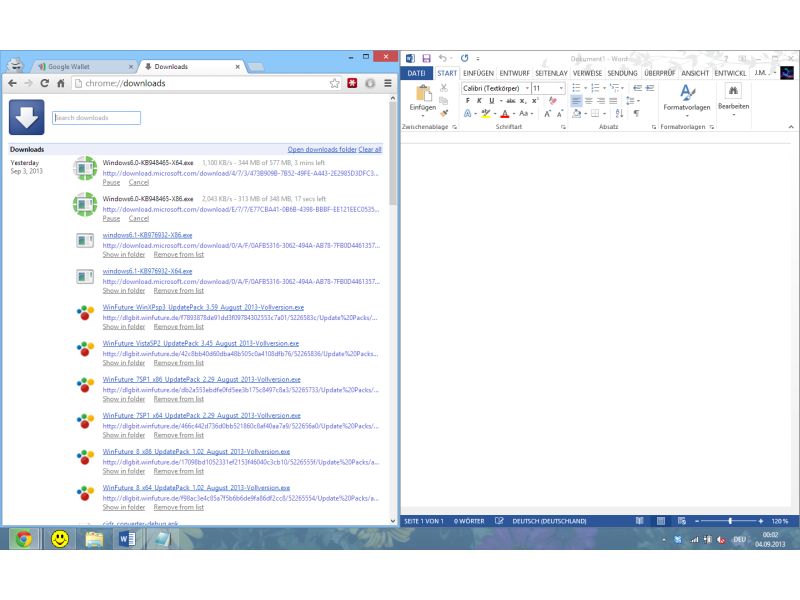The height and width of the screenshot is (600, 800).
Task: Open the Calibri font name dropdown
Action: pos(527,88)
